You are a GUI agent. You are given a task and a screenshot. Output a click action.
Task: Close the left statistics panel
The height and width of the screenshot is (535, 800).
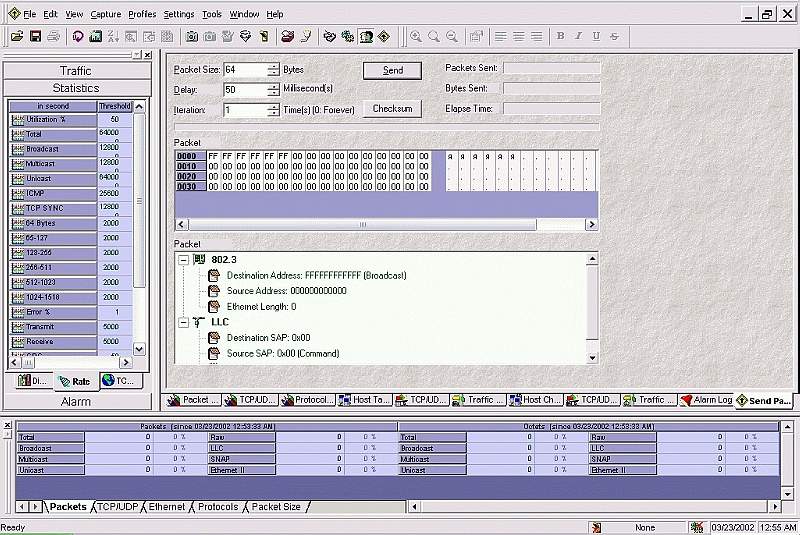coord(147,55)
